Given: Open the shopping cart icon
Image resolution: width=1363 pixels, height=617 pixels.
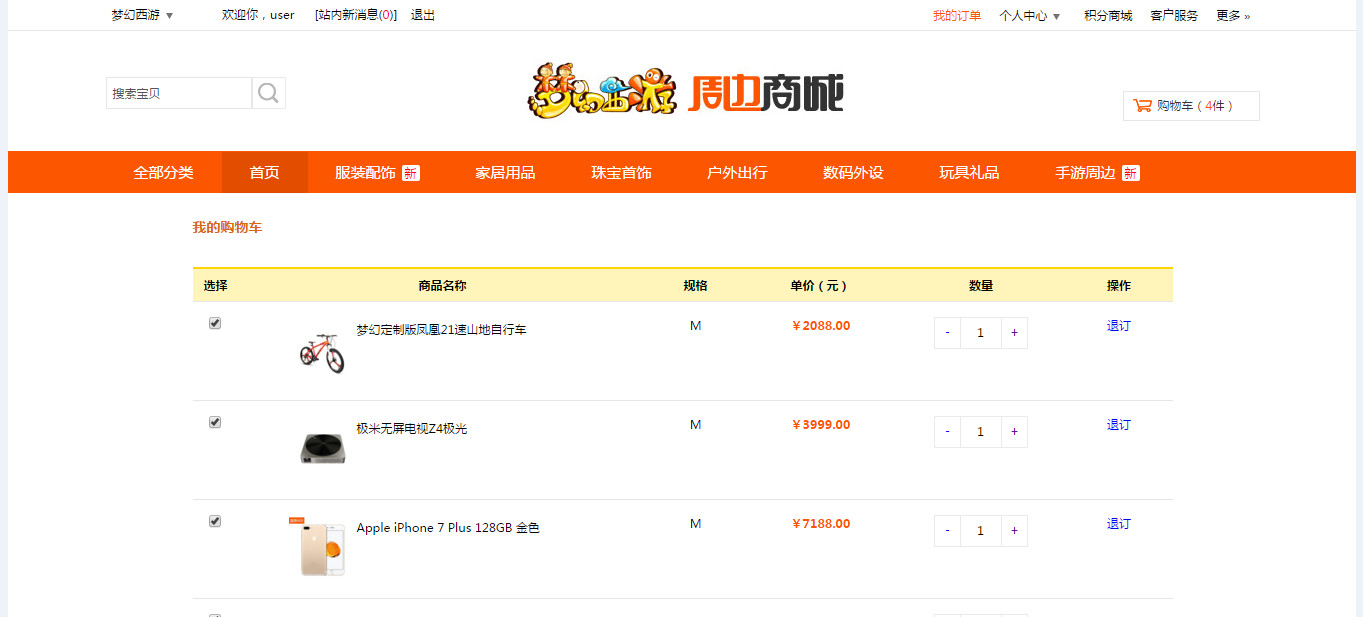Looking at the screenshot, I should pos(1142,105).
